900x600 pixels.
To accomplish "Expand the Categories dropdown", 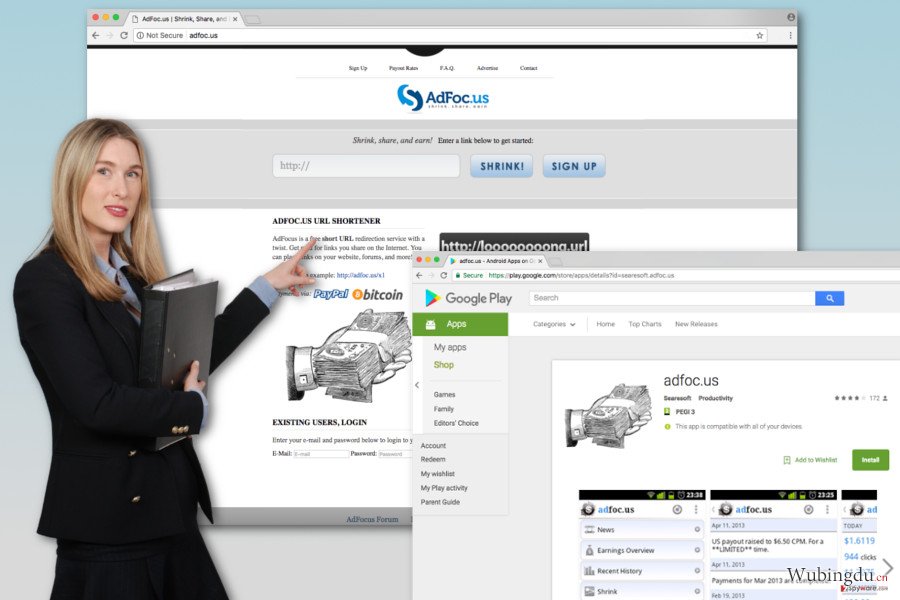I will coord(554,324).
